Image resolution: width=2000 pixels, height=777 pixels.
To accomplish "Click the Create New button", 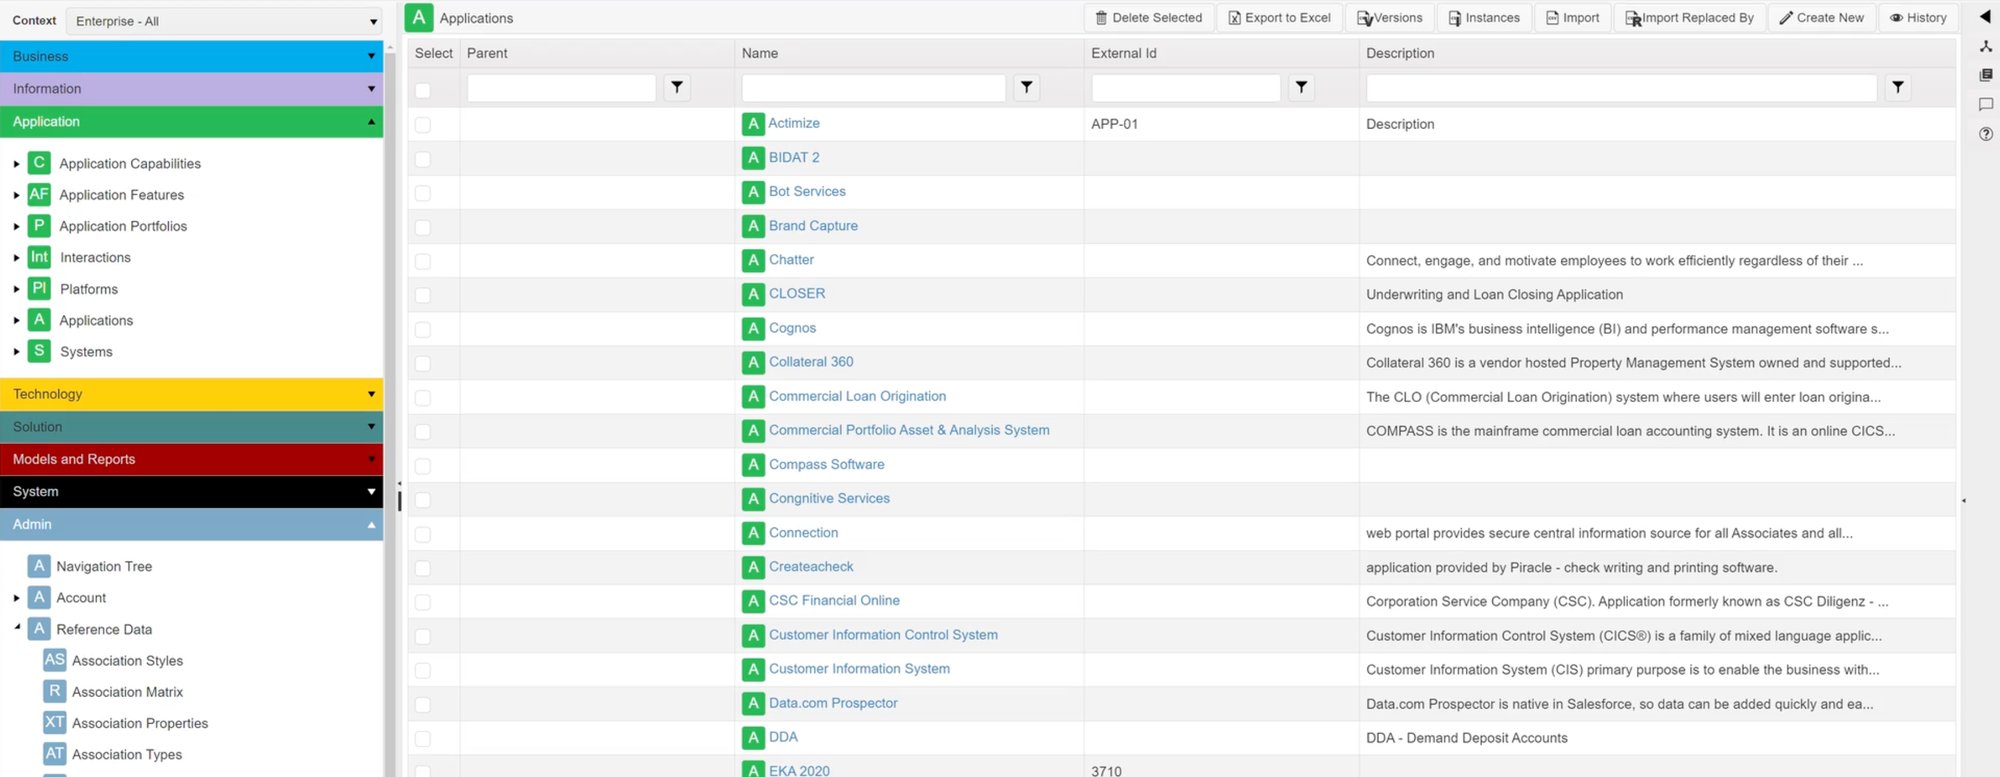I will tap(1821, 18).
